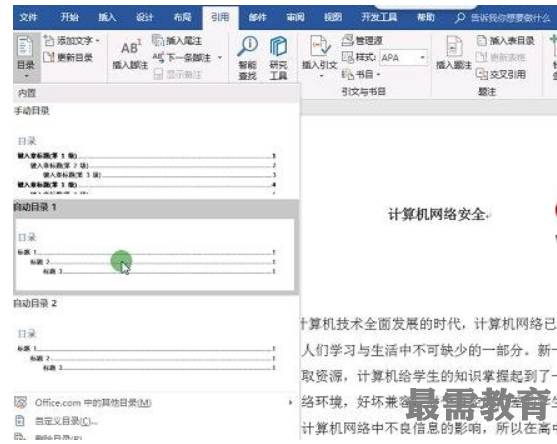557x444 pixels.
Task: Expand the 书目 dropdown arrow
Action: pos(378,74)
